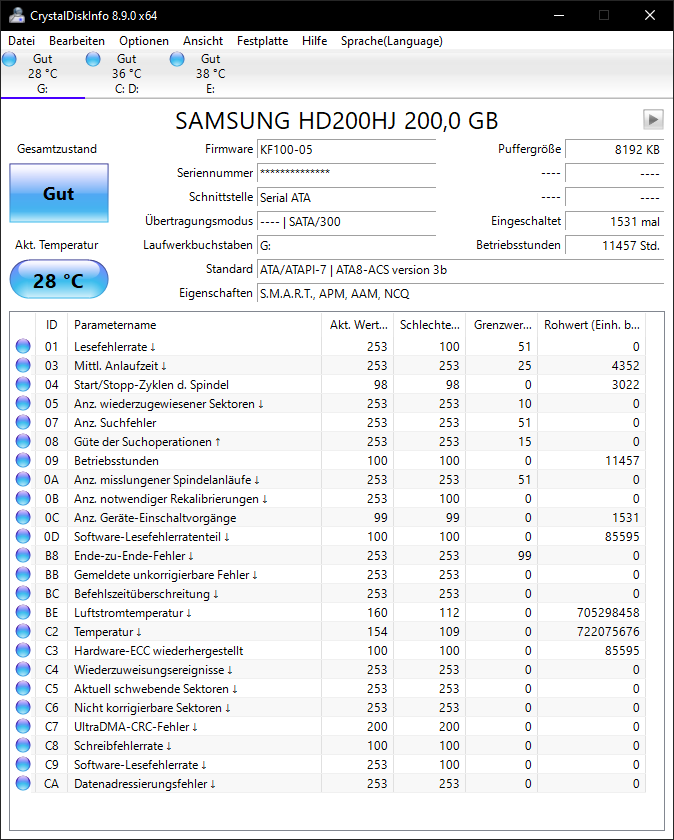The image size is (674, 840).
Task: Click the status circle for Befehlszeitüberschreitung
Action: pos(23,594)
